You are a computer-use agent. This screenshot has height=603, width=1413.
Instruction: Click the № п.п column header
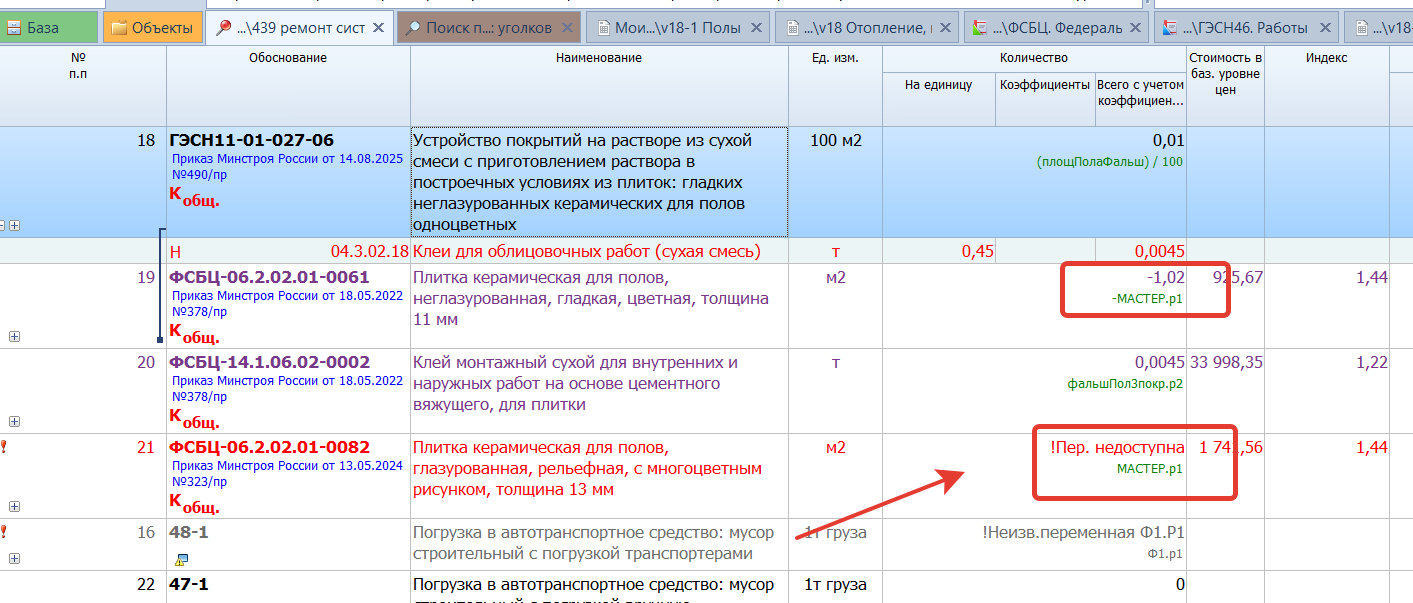[x=83, y=85]
